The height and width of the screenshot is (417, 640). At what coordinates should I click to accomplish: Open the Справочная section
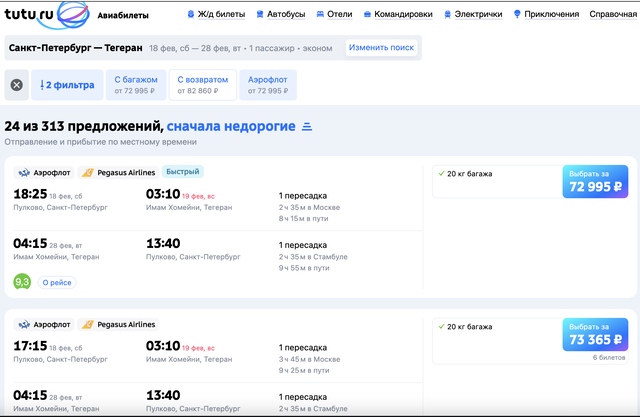[x=613, y=14]
